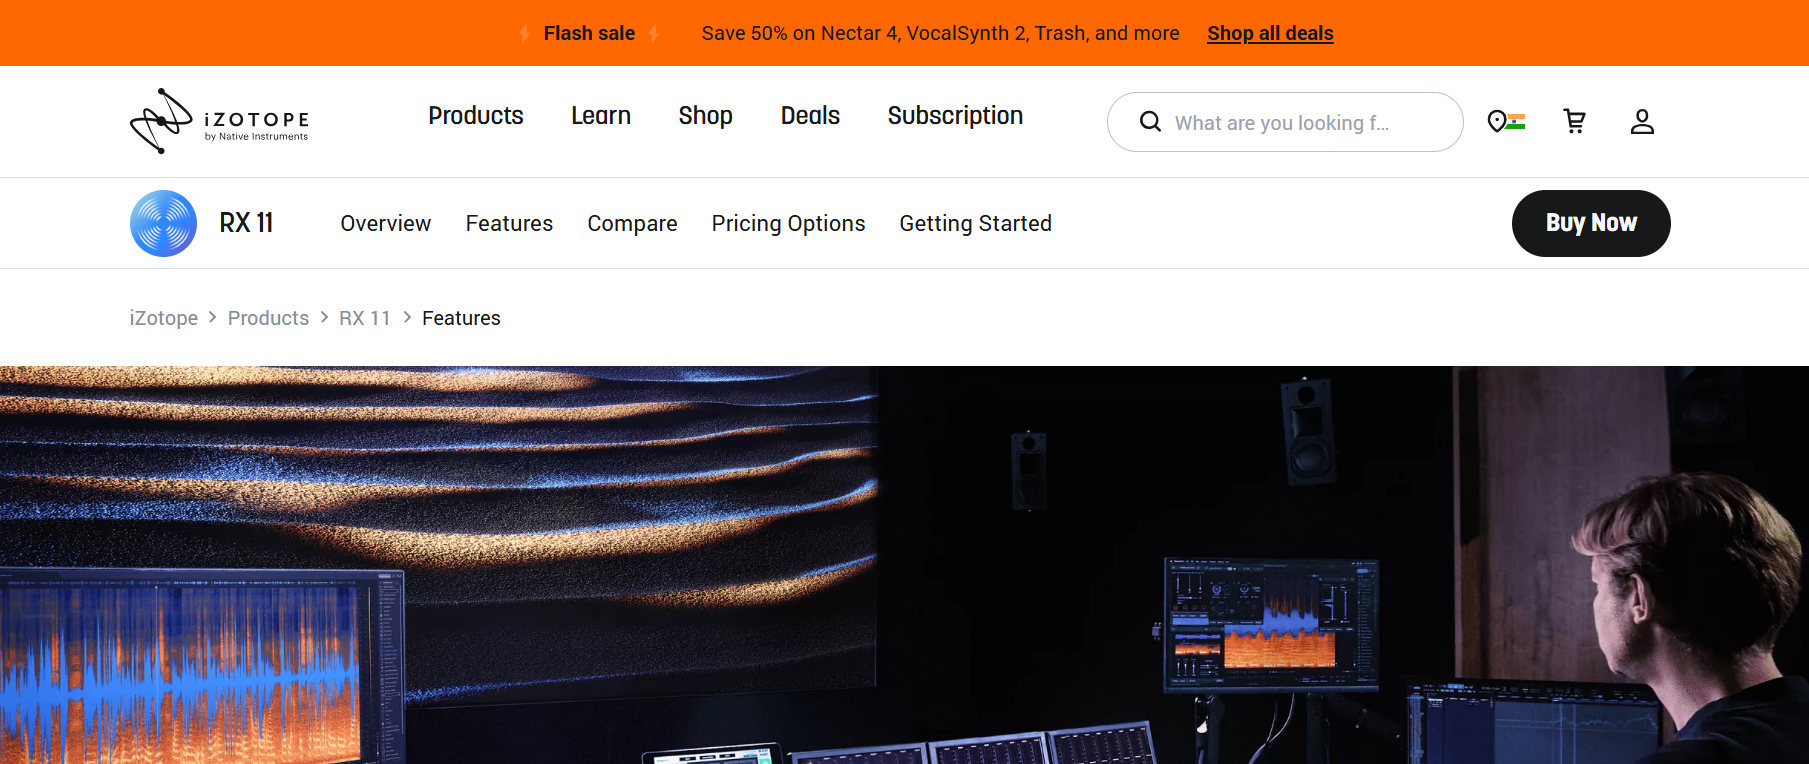Image resolution: width=1809 pixels, height=764 pixels.
Task: Open the Products menu
Action: pyautogui.click(x=476, y=116)
